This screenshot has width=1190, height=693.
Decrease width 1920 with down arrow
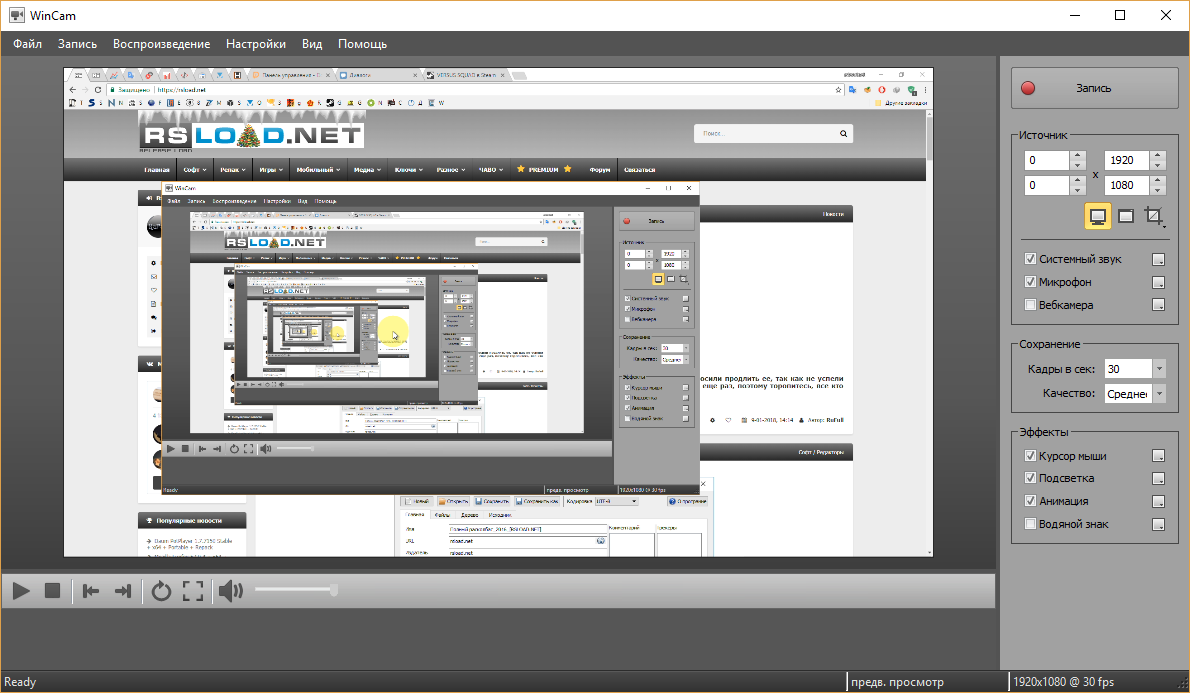pos(1157,165)
